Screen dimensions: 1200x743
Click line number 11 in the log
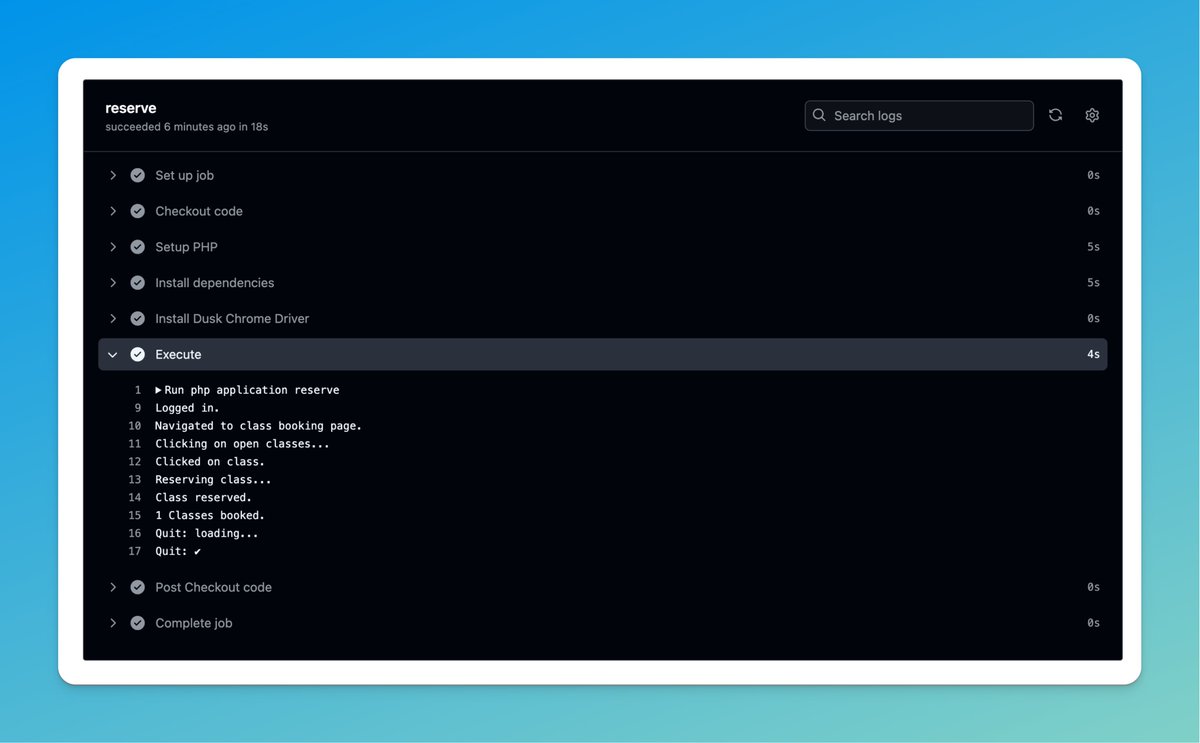point(135,444)
